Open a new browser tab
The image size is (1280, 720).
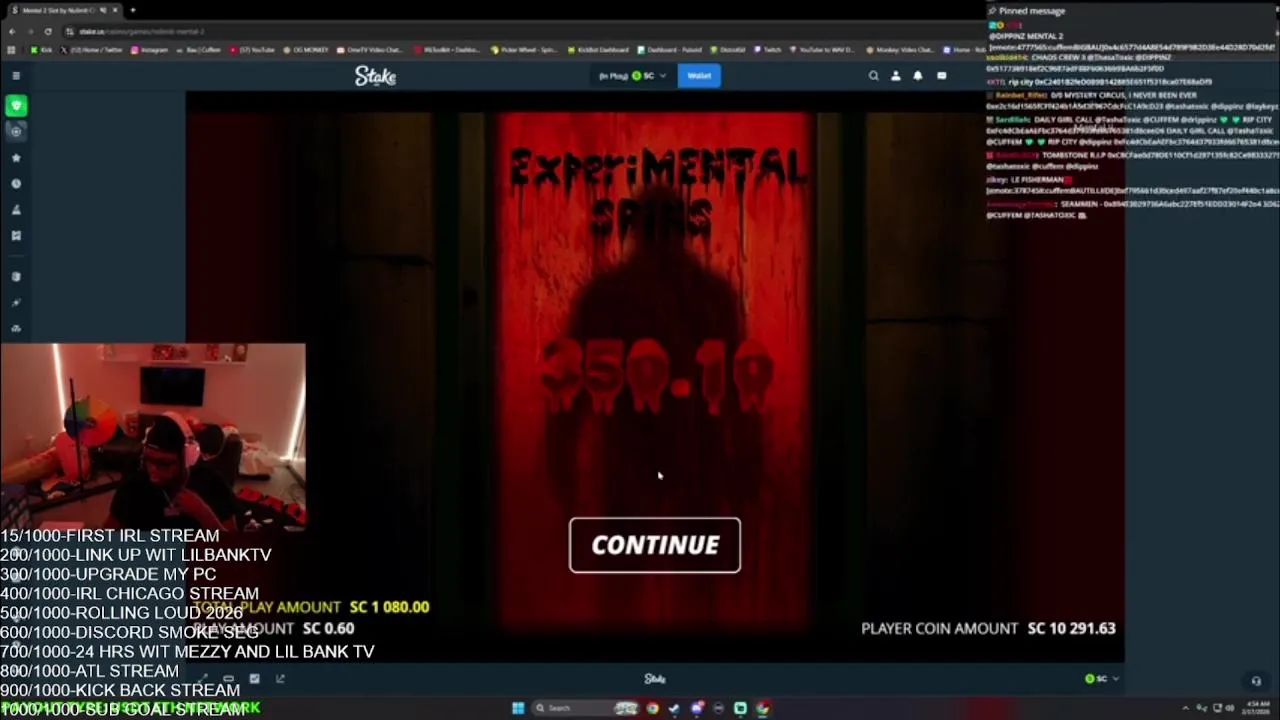(132, 10)
